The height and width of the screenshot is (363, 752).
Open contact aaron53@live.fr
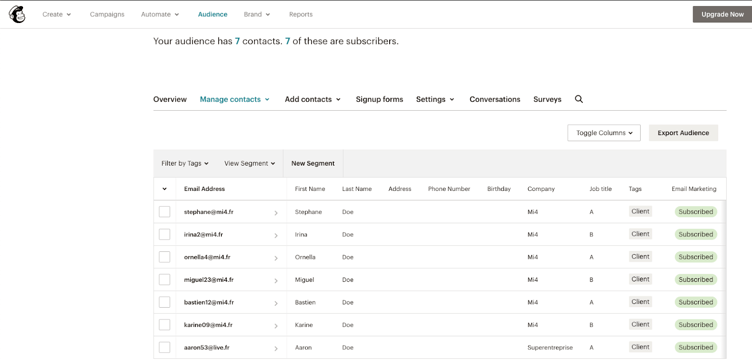(207, 347)
